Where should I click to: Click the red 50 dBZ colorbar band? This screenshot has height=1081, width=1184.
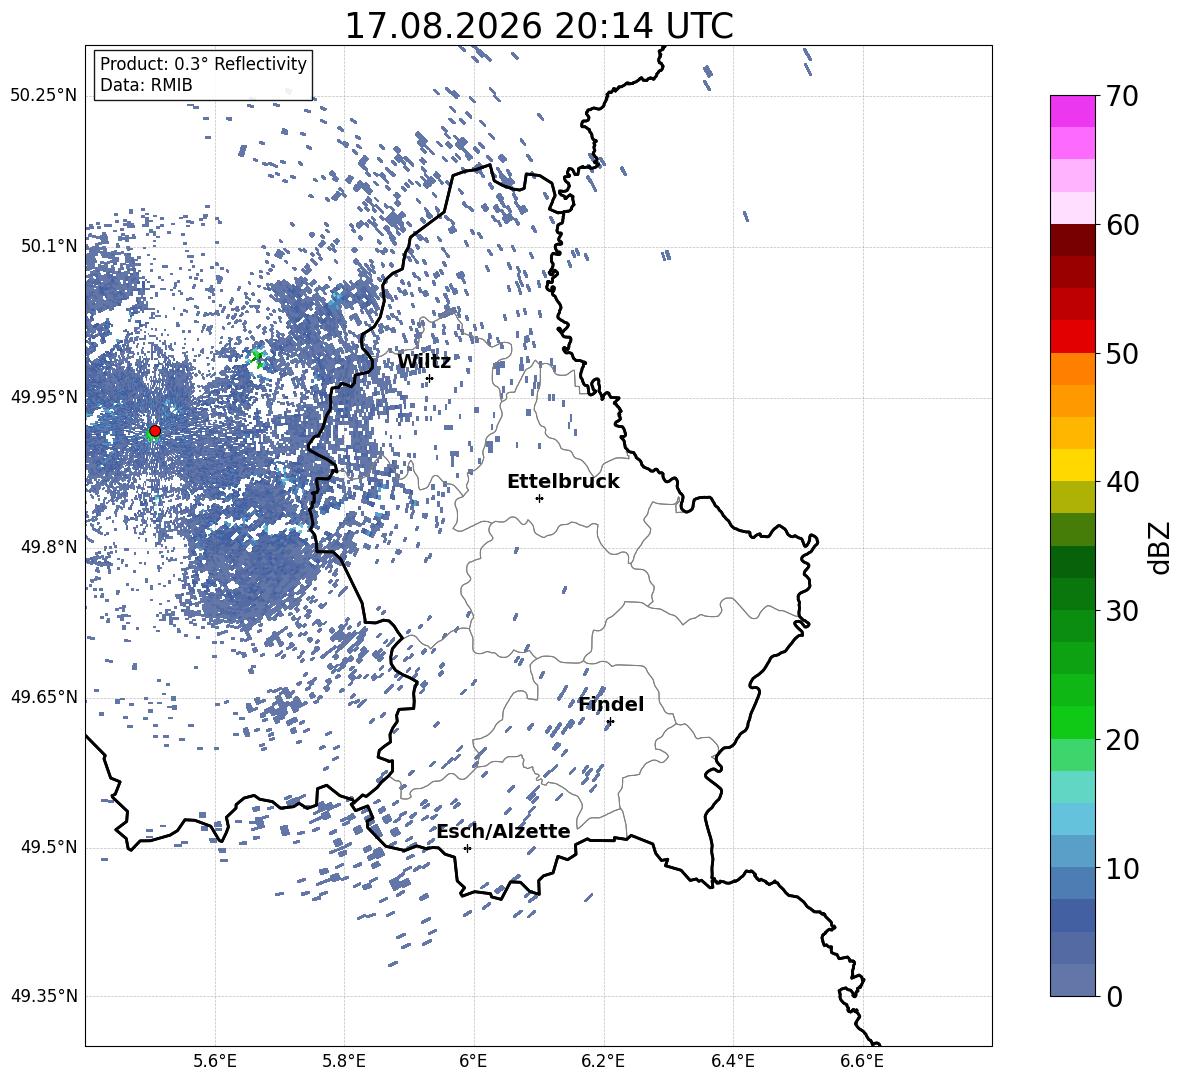point(1073,337)
